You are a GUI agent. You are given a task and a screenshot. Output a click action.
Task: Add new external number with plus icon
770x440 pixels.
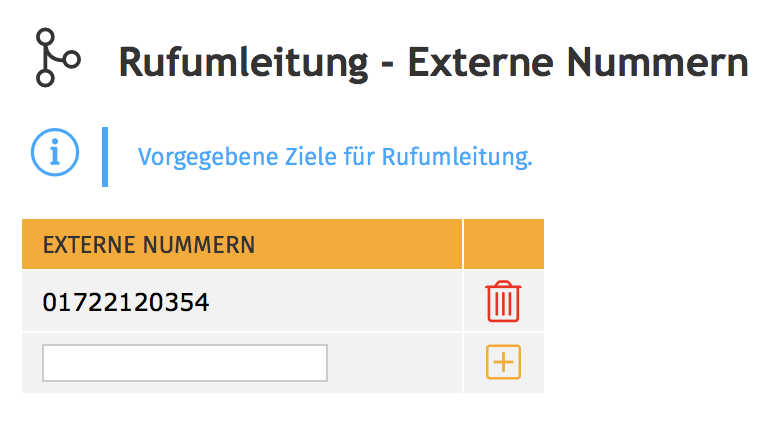(503, 362)
